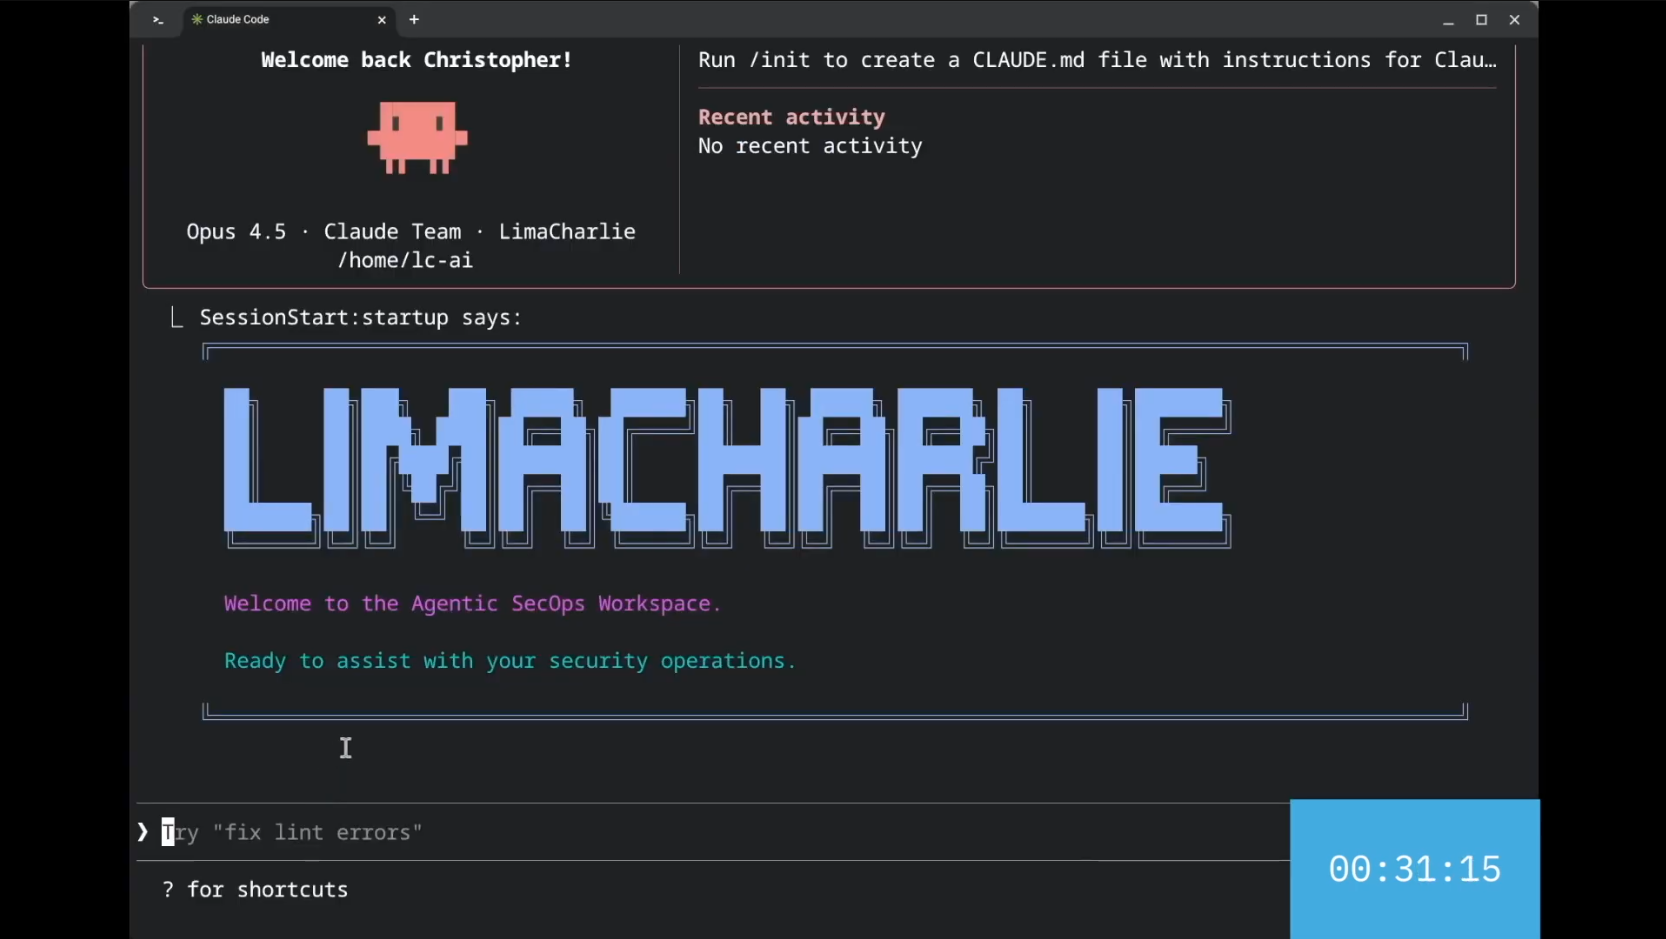Click the "Run /init to create a CLAUDE.md" tip
This screenshot has height=939, width=1666.
[x=1097, y=60]
